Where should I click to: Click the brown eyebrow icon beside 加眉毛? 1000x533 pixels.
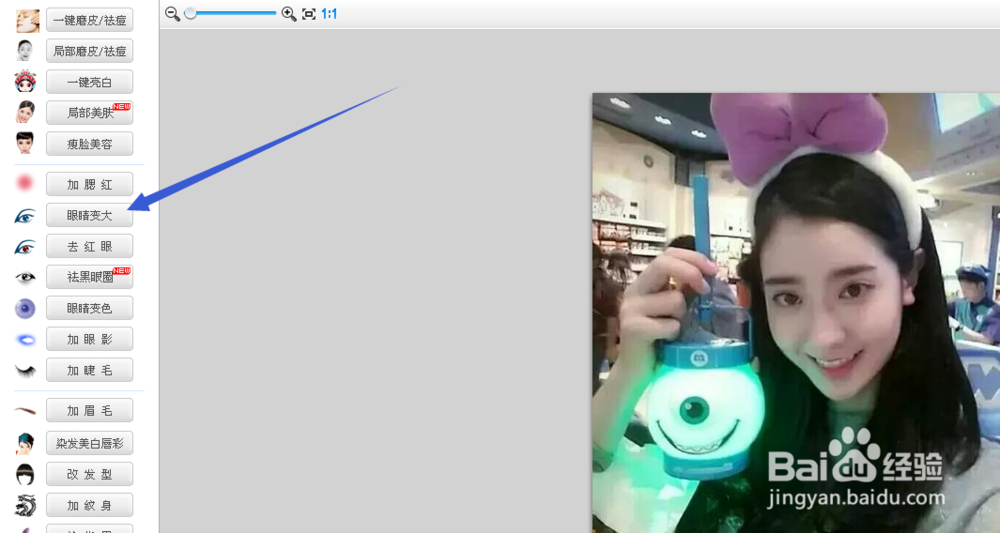(26, 411)
